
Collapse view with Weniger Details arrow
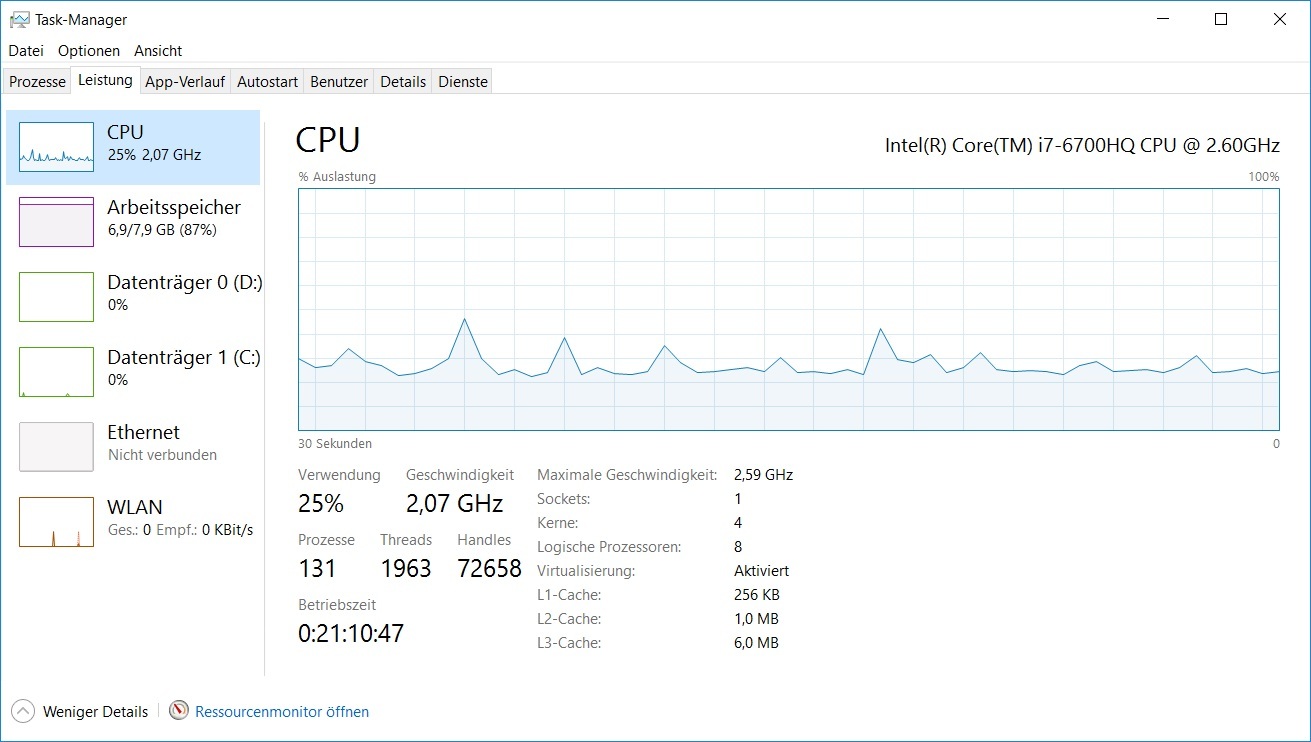[x=22, y=711]
